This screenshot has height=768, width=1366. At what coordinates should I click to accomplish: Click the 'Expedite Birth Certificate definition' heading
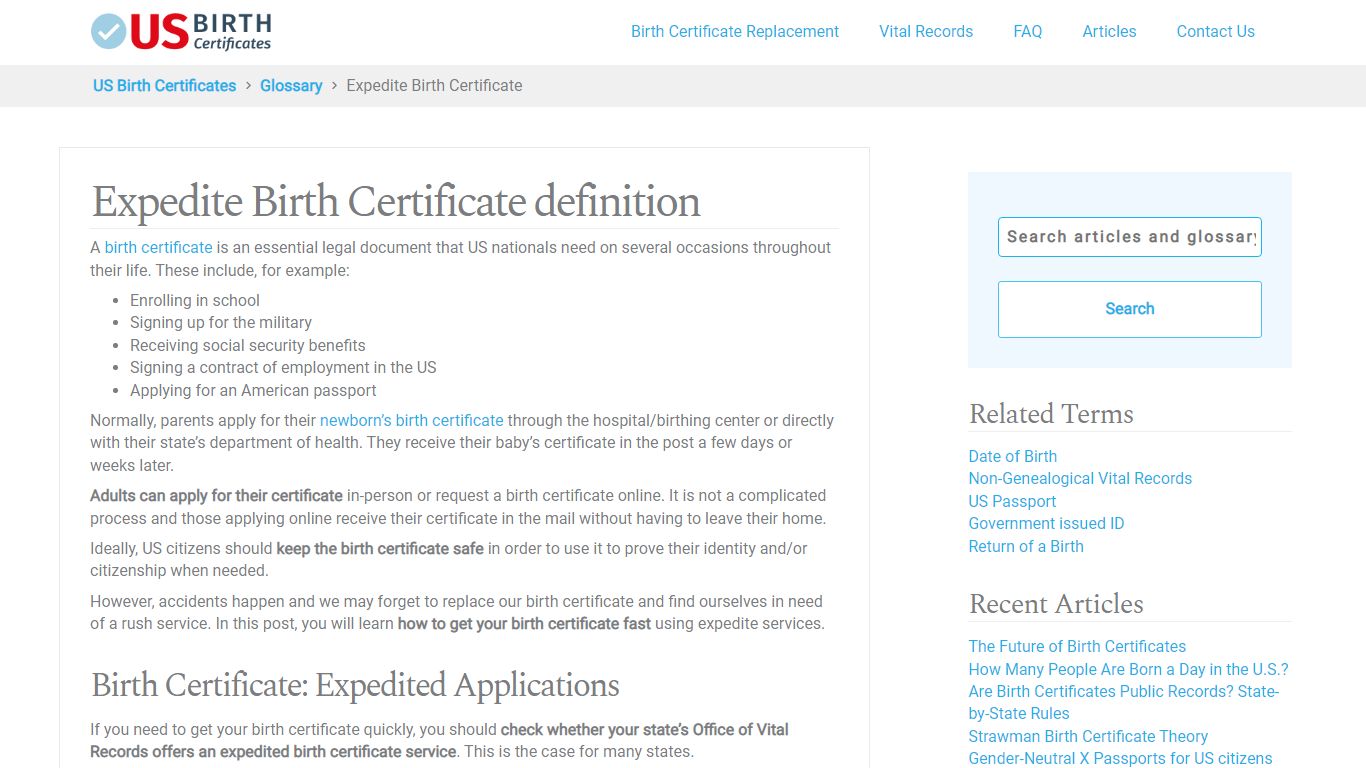pyautogui.click(x=396, y=202)
